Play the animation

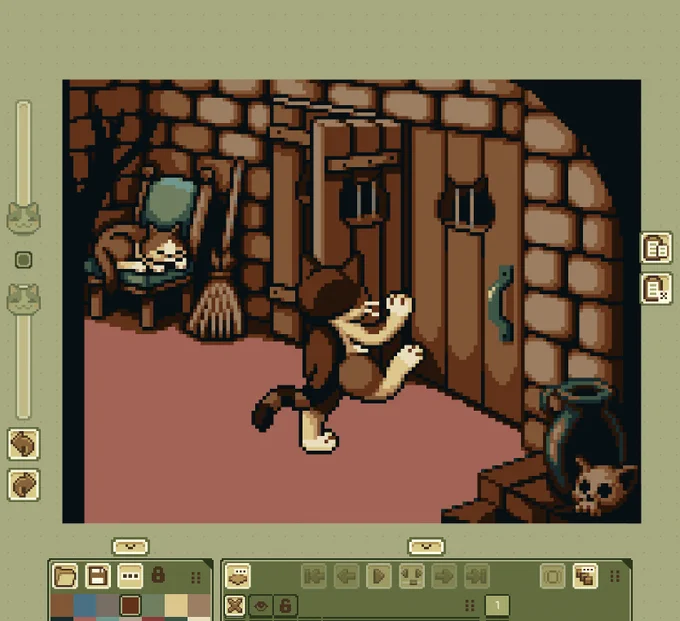point(379,576)
